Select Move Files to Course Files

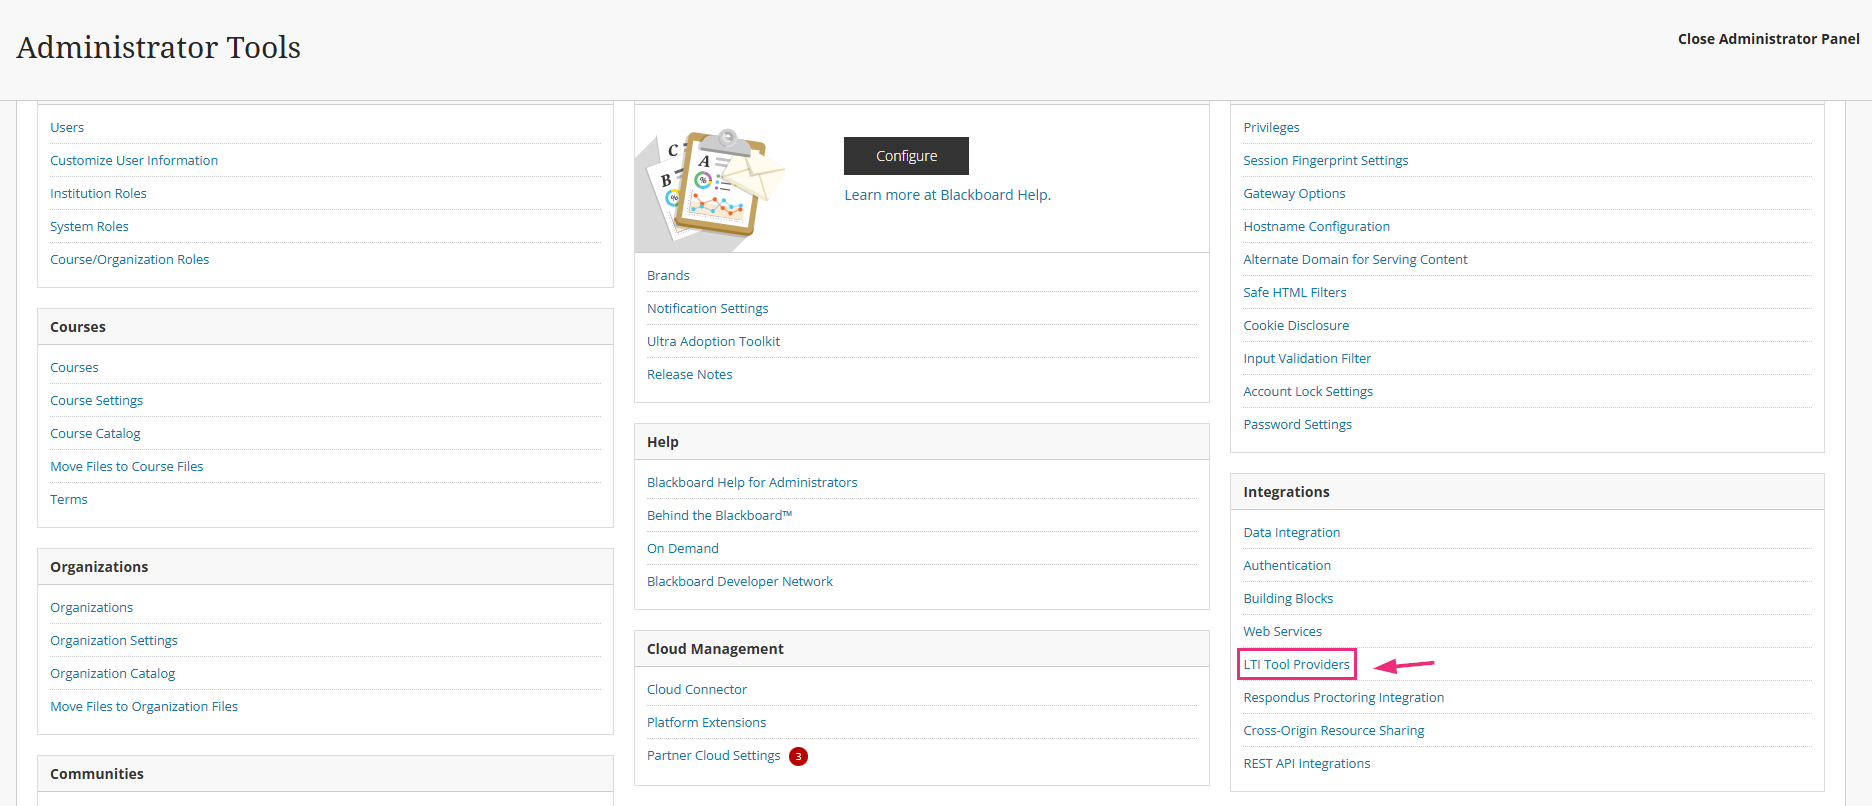pyautogui.click(x=126, y=467)
